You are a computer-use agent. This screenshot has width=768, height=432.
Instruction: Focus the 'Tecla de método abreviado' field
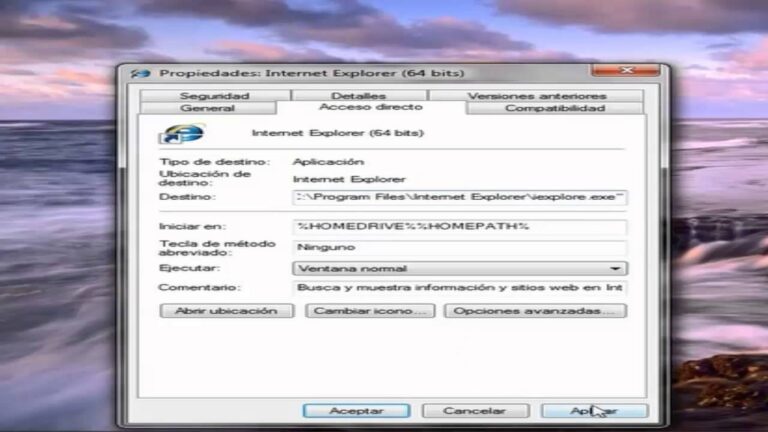point(460,247)
